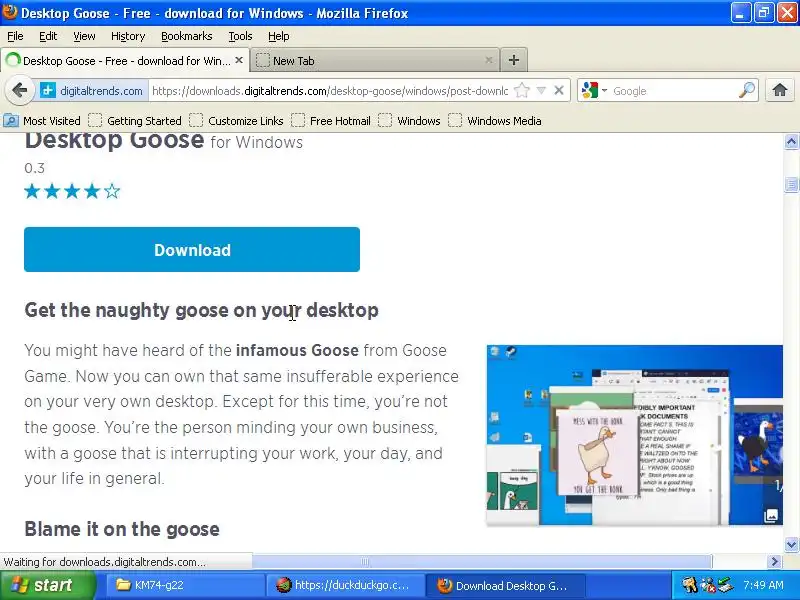Click the 'Blame it on the goose' heading

(122, 529)
